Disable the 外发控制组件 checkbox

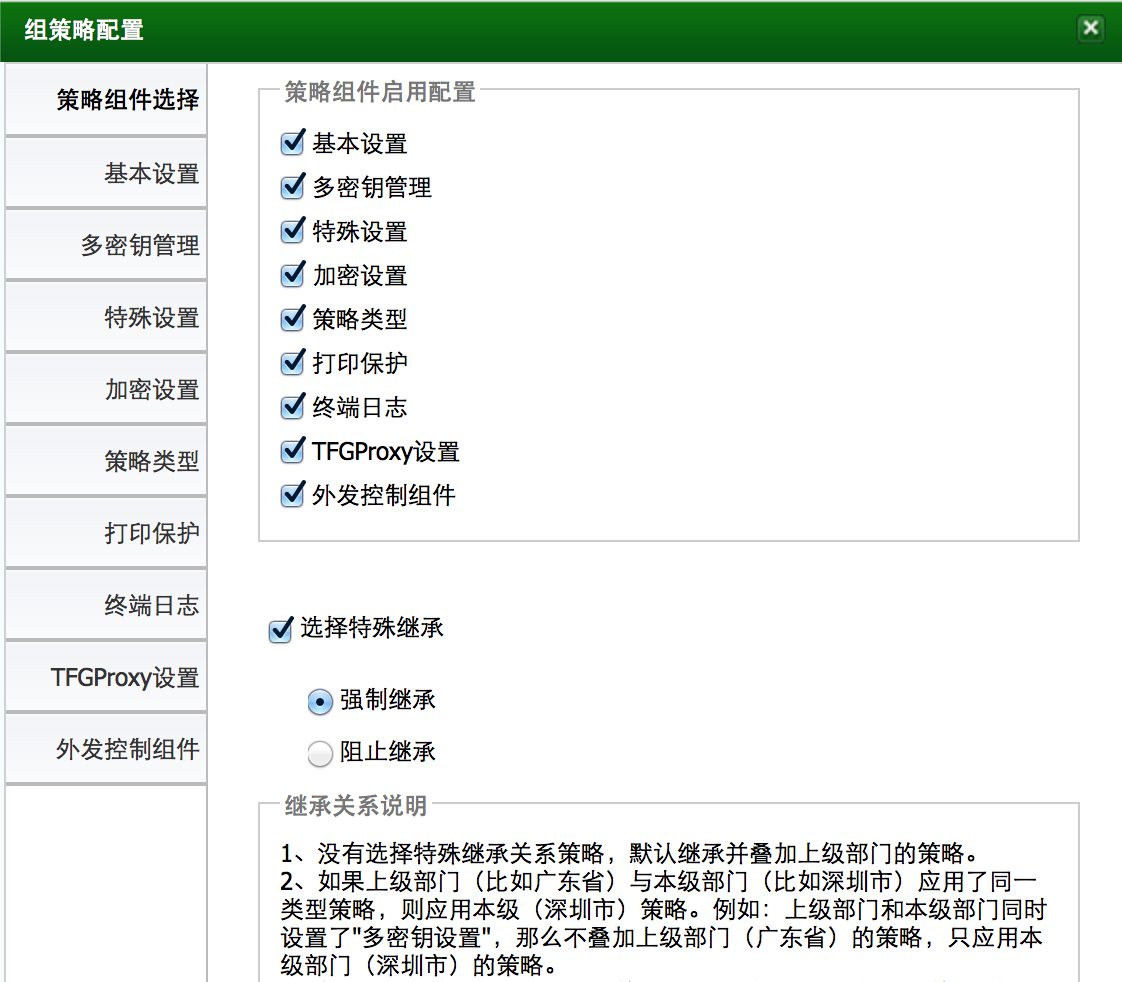click(292, 495)
